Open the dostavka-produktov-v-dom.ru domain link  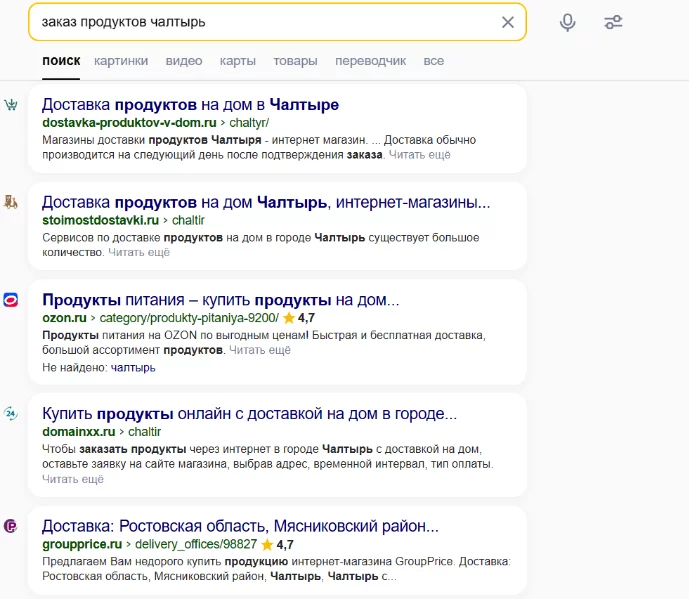point(129,123)
